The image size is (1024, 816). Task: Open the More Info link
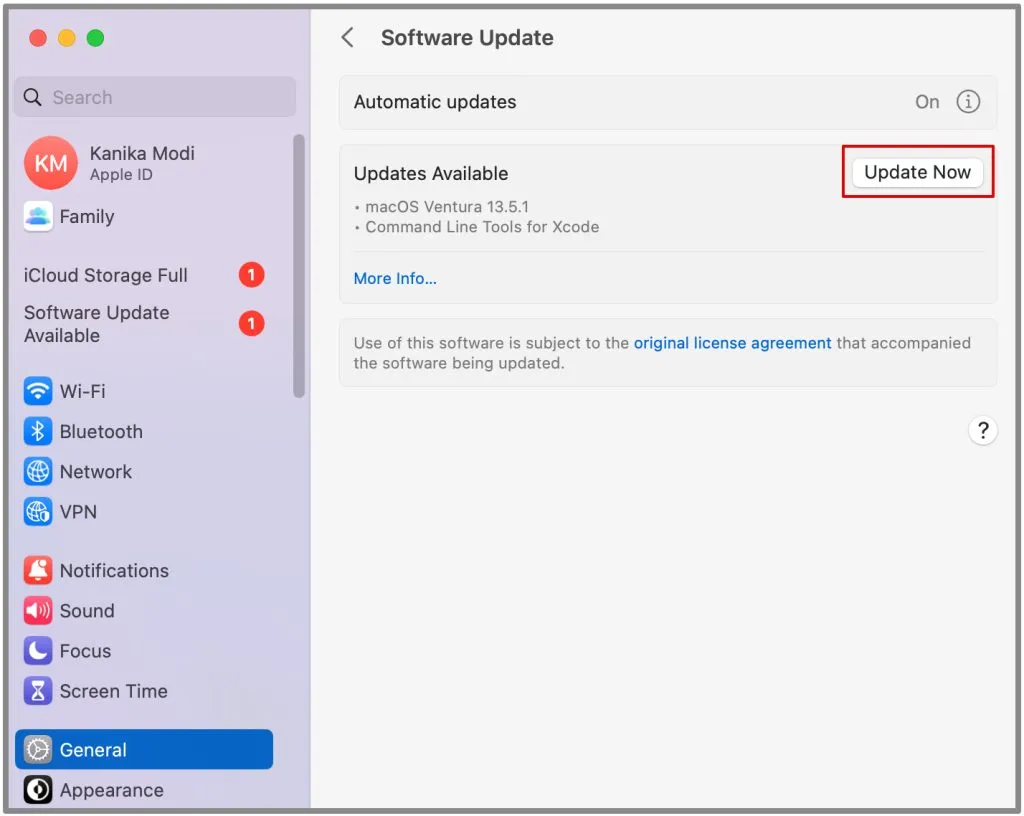tap(395, 279)
